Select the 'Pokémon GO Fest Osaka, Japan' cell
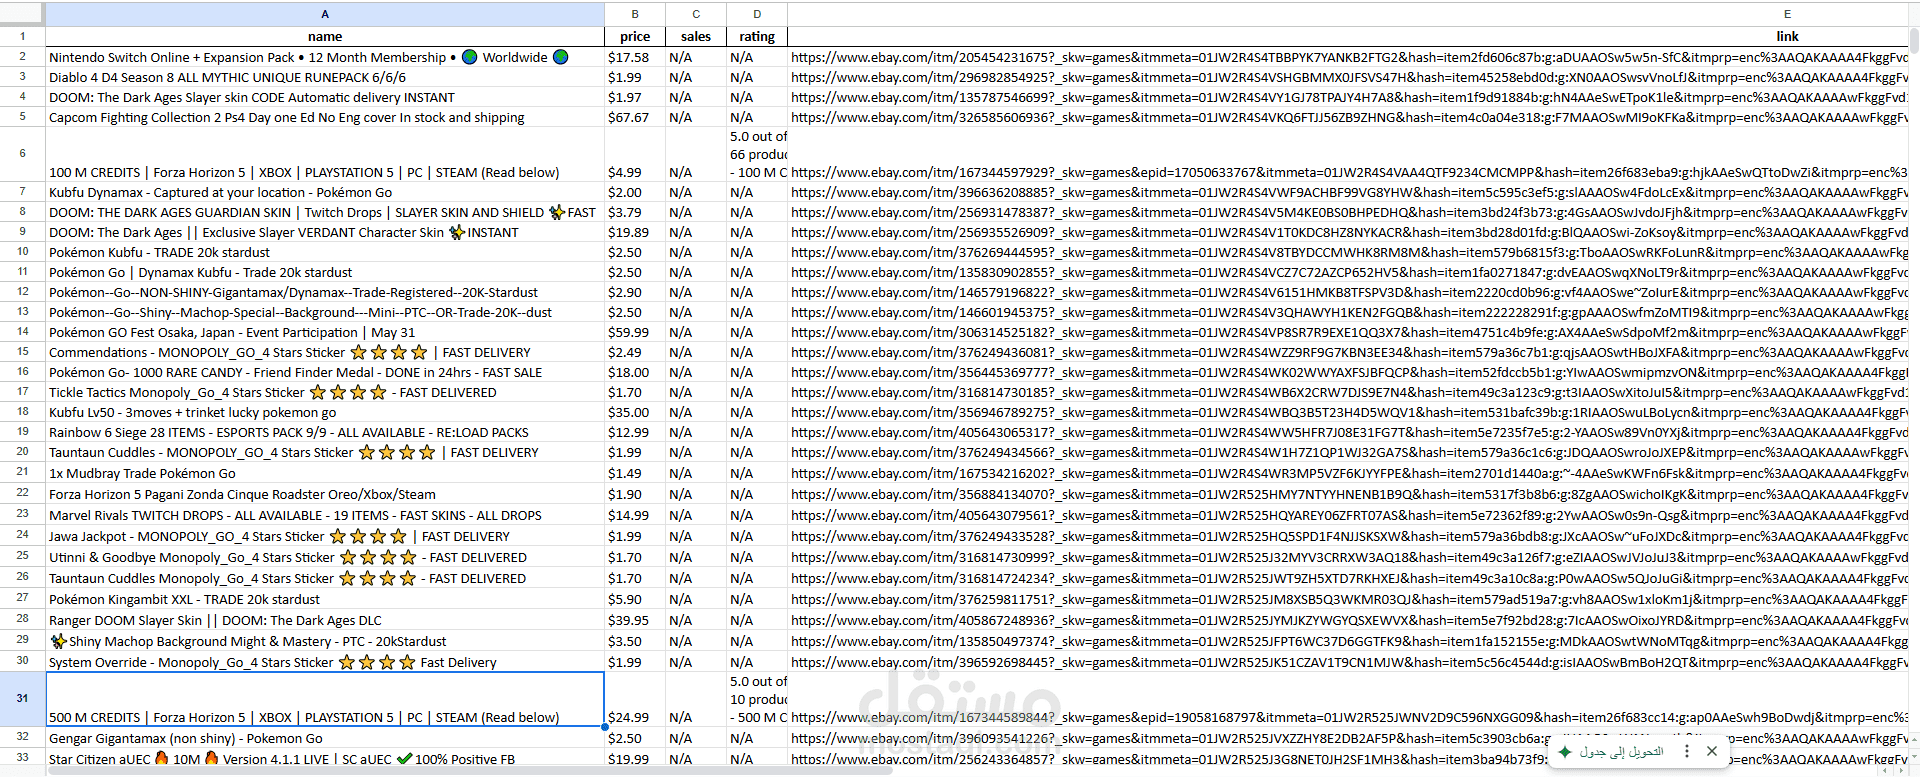The width and height of the screenshot is (1920, 777). click(325, 332)
